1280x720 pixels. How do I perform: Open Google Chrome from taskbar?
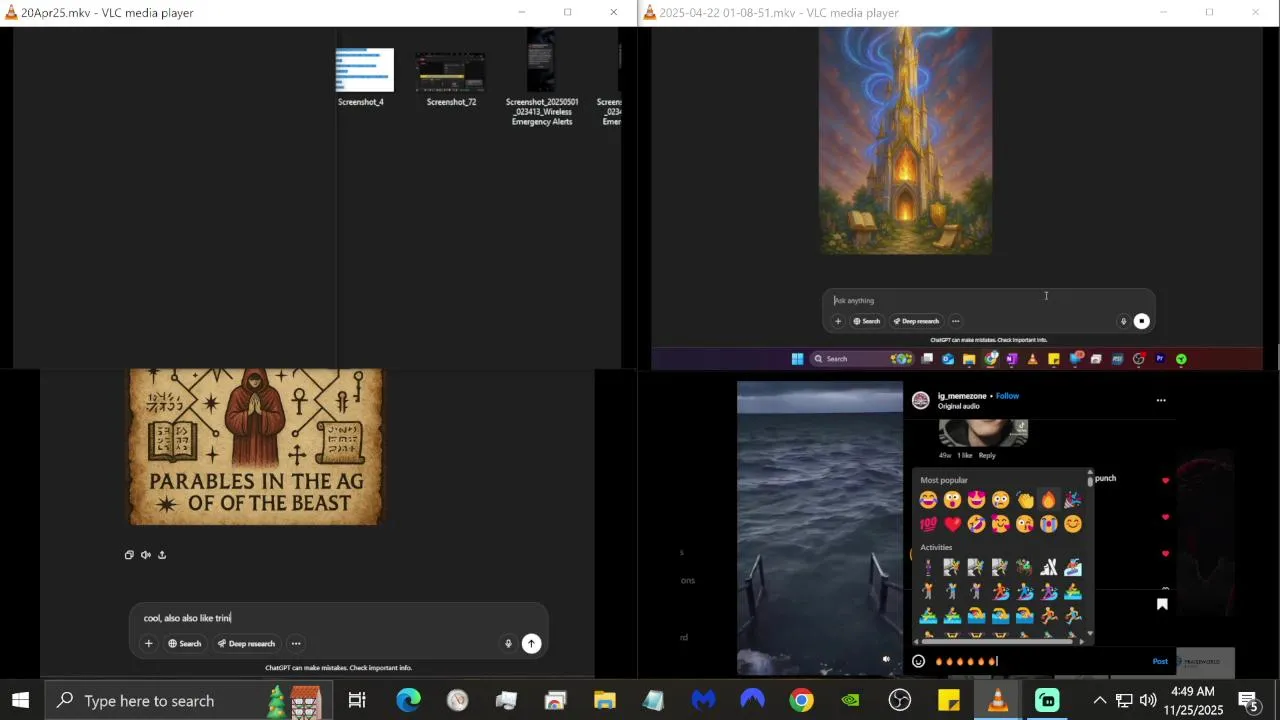(801, 701)
